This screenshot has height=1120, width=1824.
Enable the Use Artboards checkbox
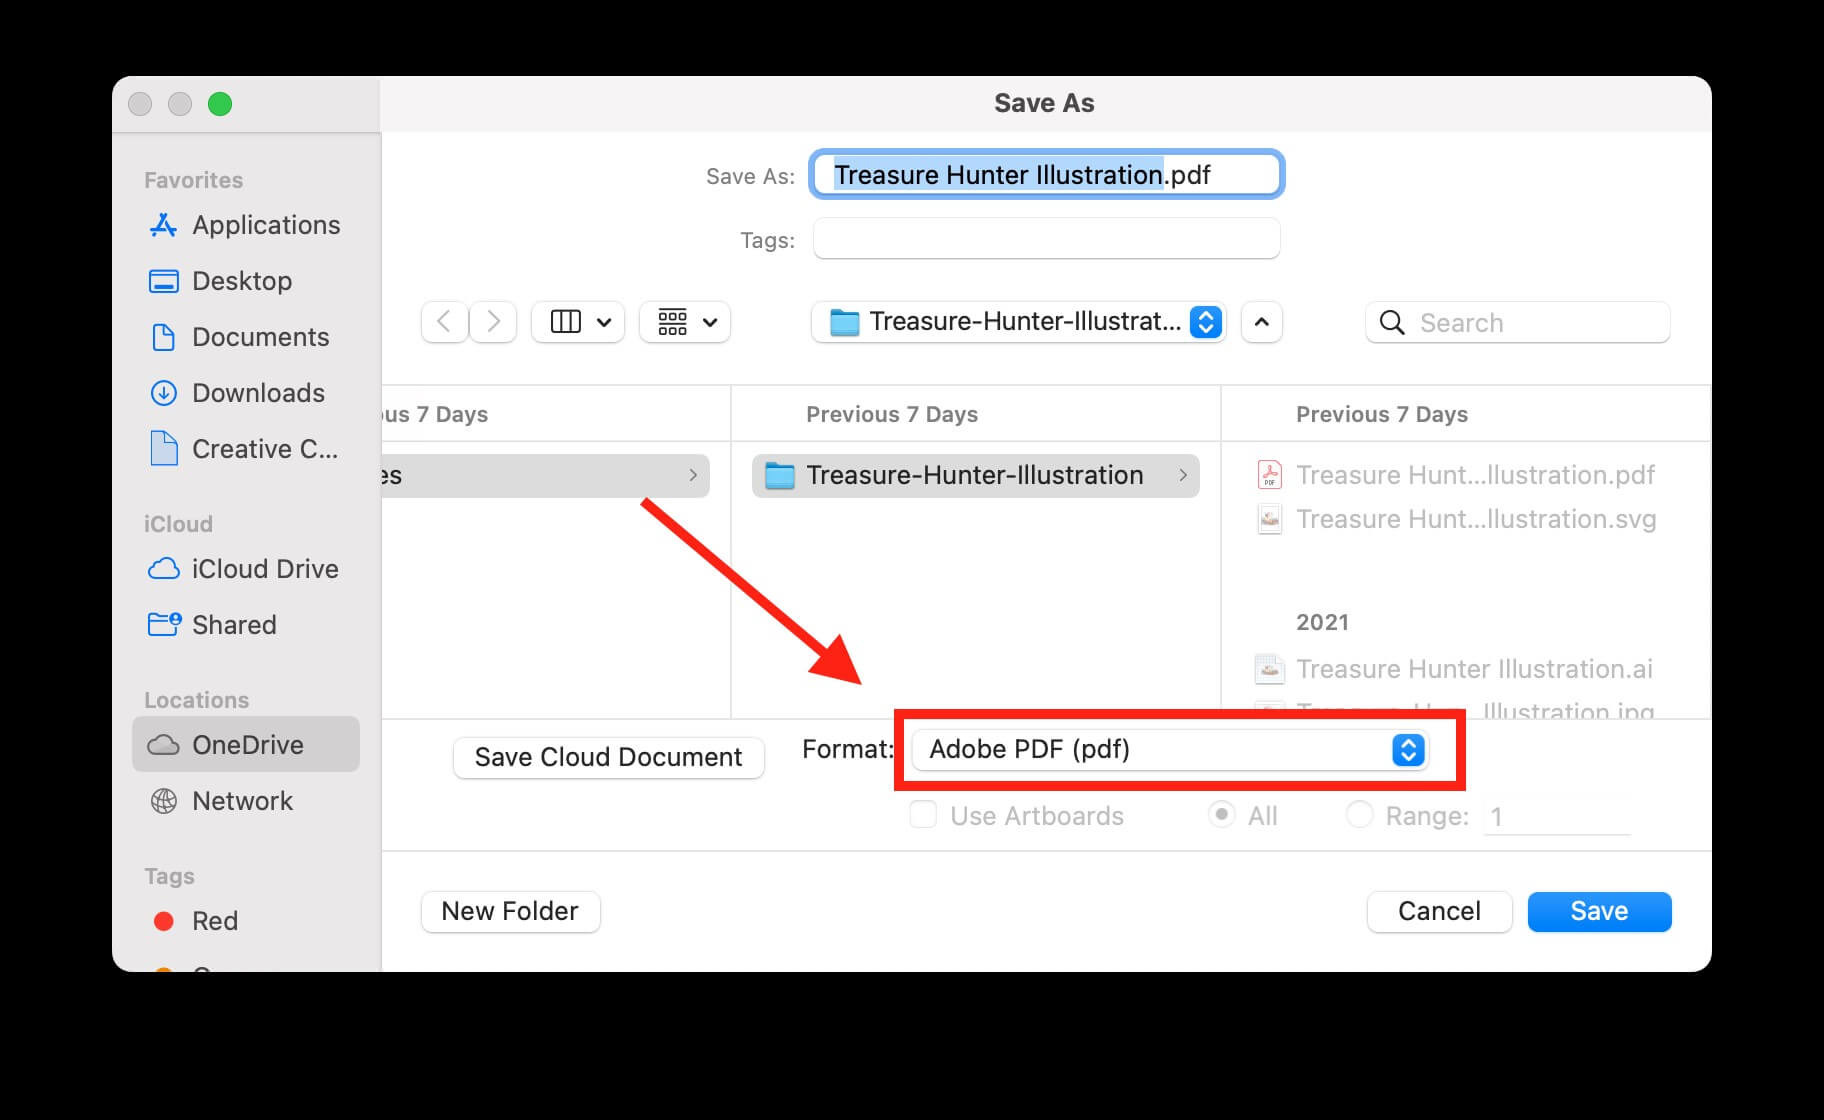coord(921,816)
